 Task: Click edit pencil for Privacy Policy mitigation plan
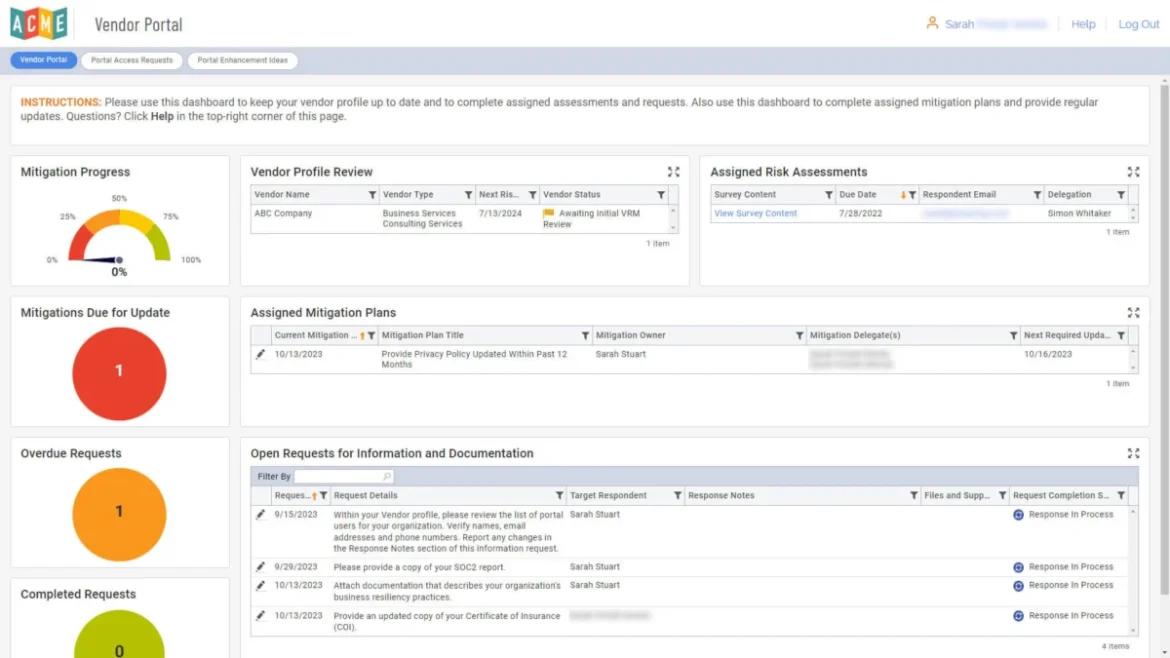[261, 354]
